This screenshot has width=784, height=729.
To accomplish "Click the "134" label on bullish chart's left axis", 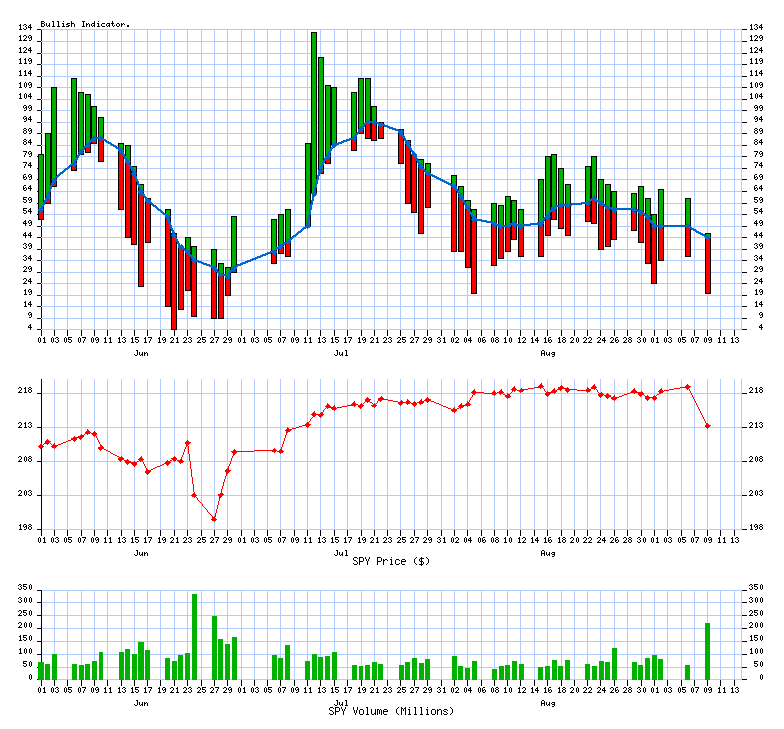I will pos(26,27).
